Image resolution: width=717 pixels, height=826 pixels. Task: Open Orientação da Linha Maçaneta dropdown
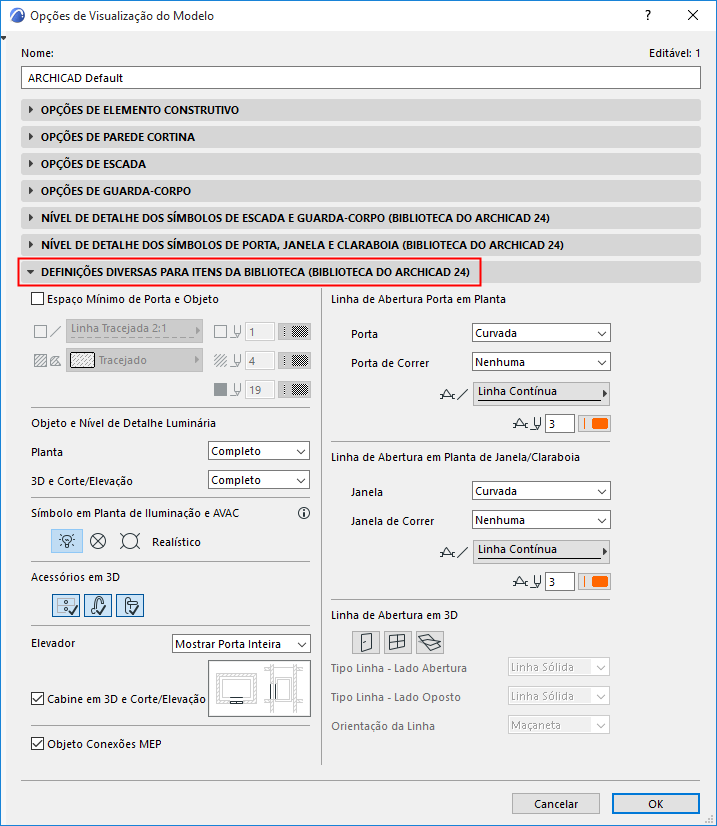[558, 725]
